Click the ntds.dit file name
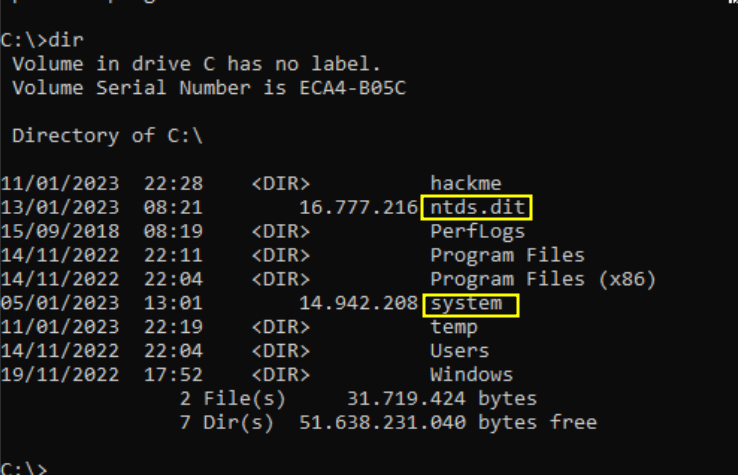 coord(478,208)
